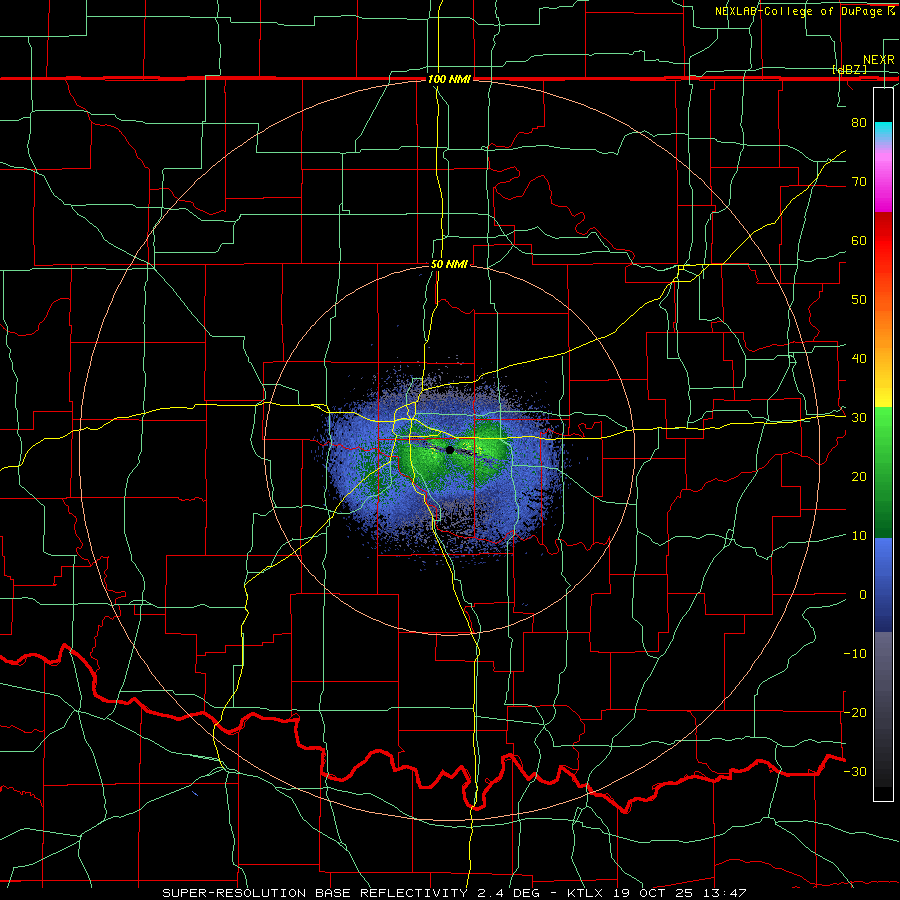Click the red segment of color bar
The image size is (900, 900).
[x=883, y=241]
